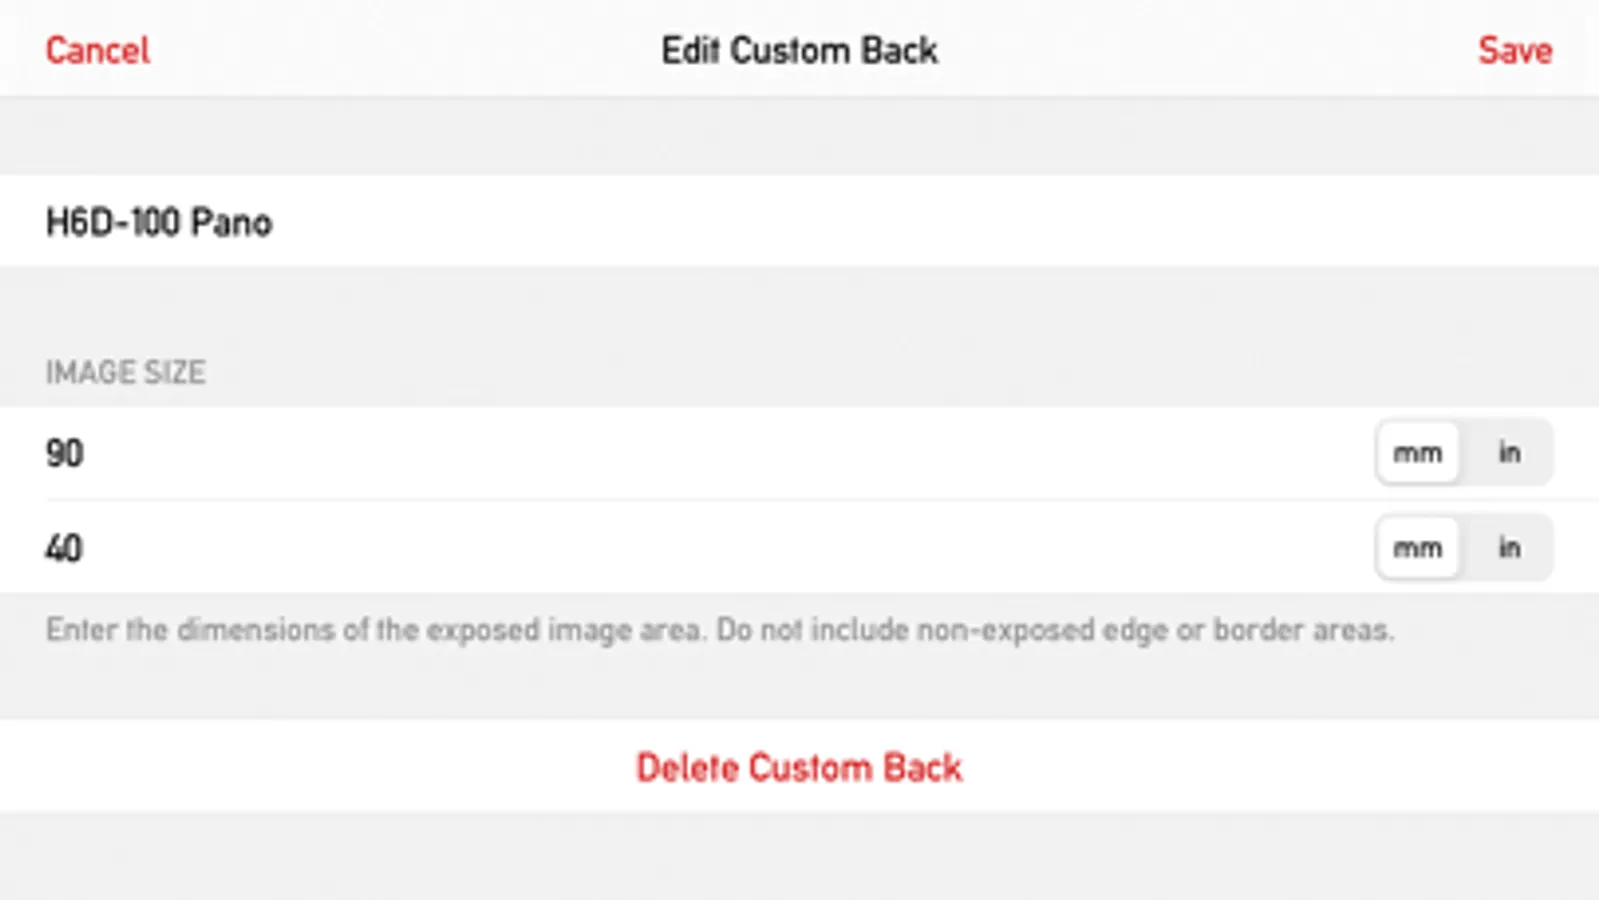Click the number 90 in the image size list
The image size is (1599, 900).
point(64,453)
